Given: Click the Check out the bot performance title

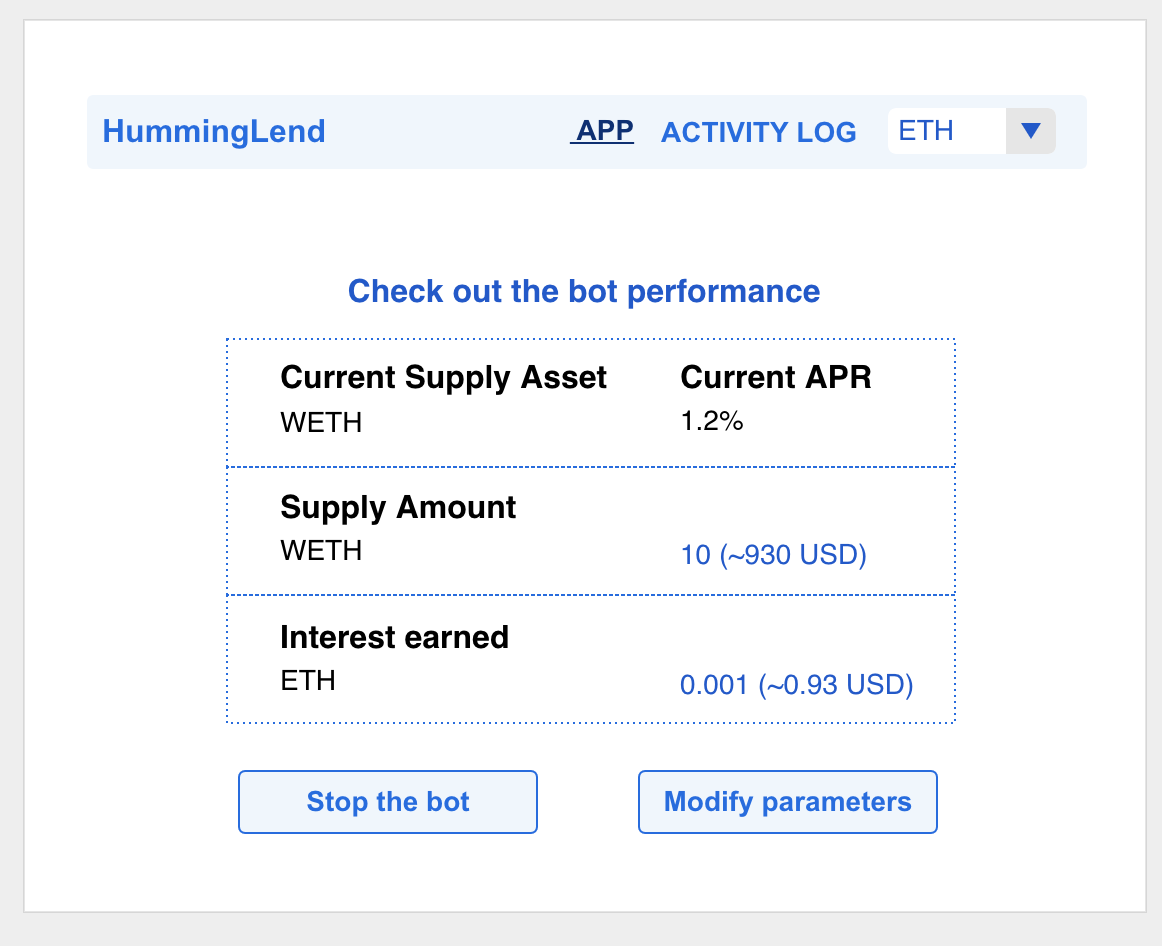Looking at the screenshot, I should coord(584,292).
